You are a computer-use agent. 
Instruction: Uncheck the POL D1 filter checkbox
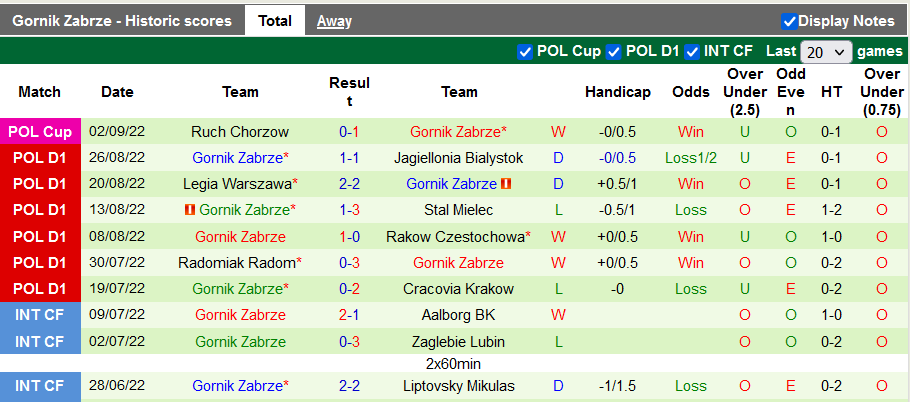pyautogui.click(x=614, y=51)
